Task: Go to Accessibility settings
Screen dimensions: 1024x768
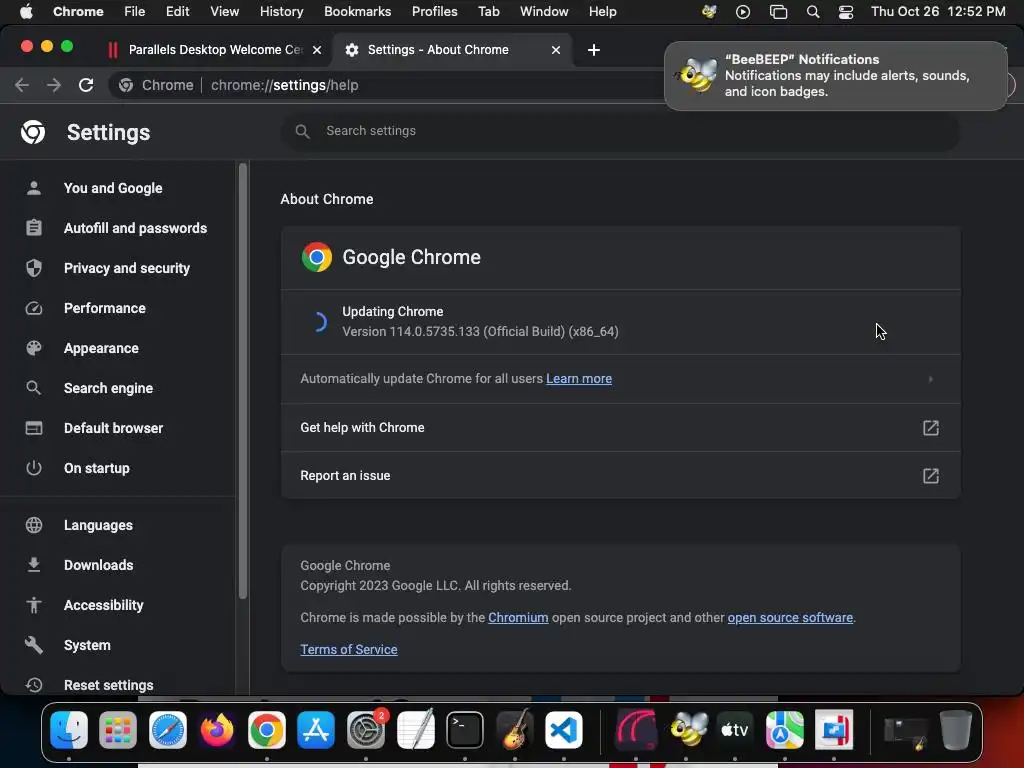Action: click(x=103, y=605)
